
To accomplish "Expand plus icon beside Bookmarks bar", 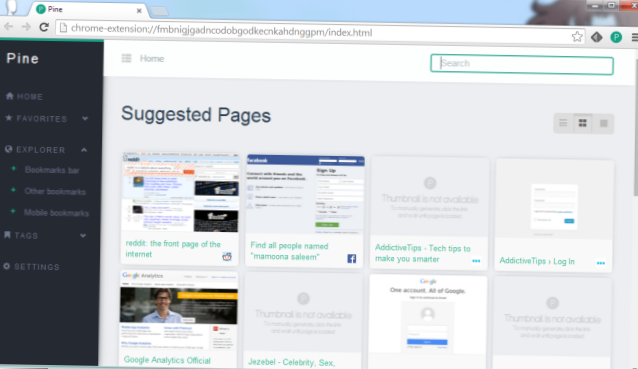I will tap(14, 169).
